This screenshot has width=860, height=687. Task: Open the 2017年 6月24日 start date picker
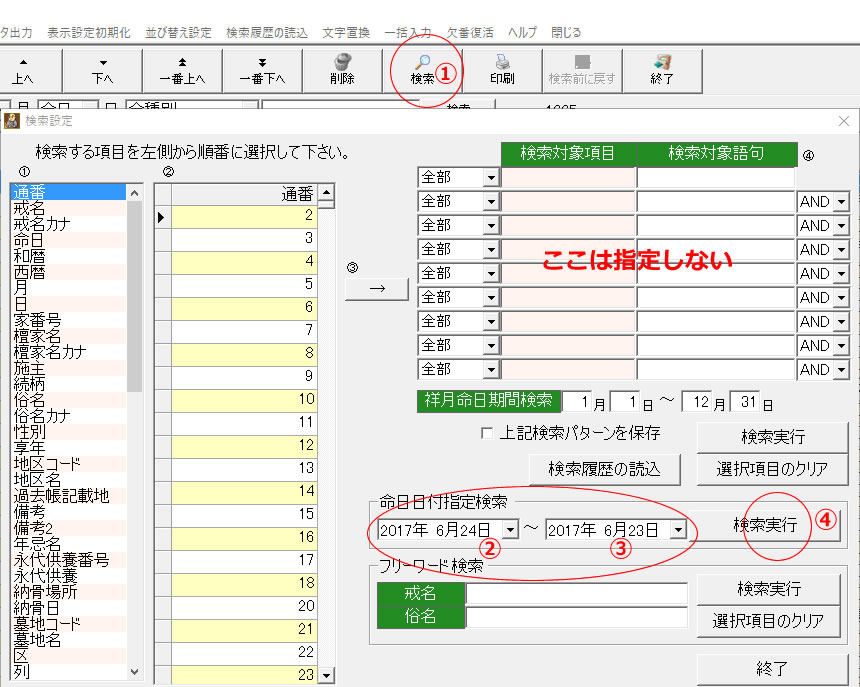(x=510, y=530)
